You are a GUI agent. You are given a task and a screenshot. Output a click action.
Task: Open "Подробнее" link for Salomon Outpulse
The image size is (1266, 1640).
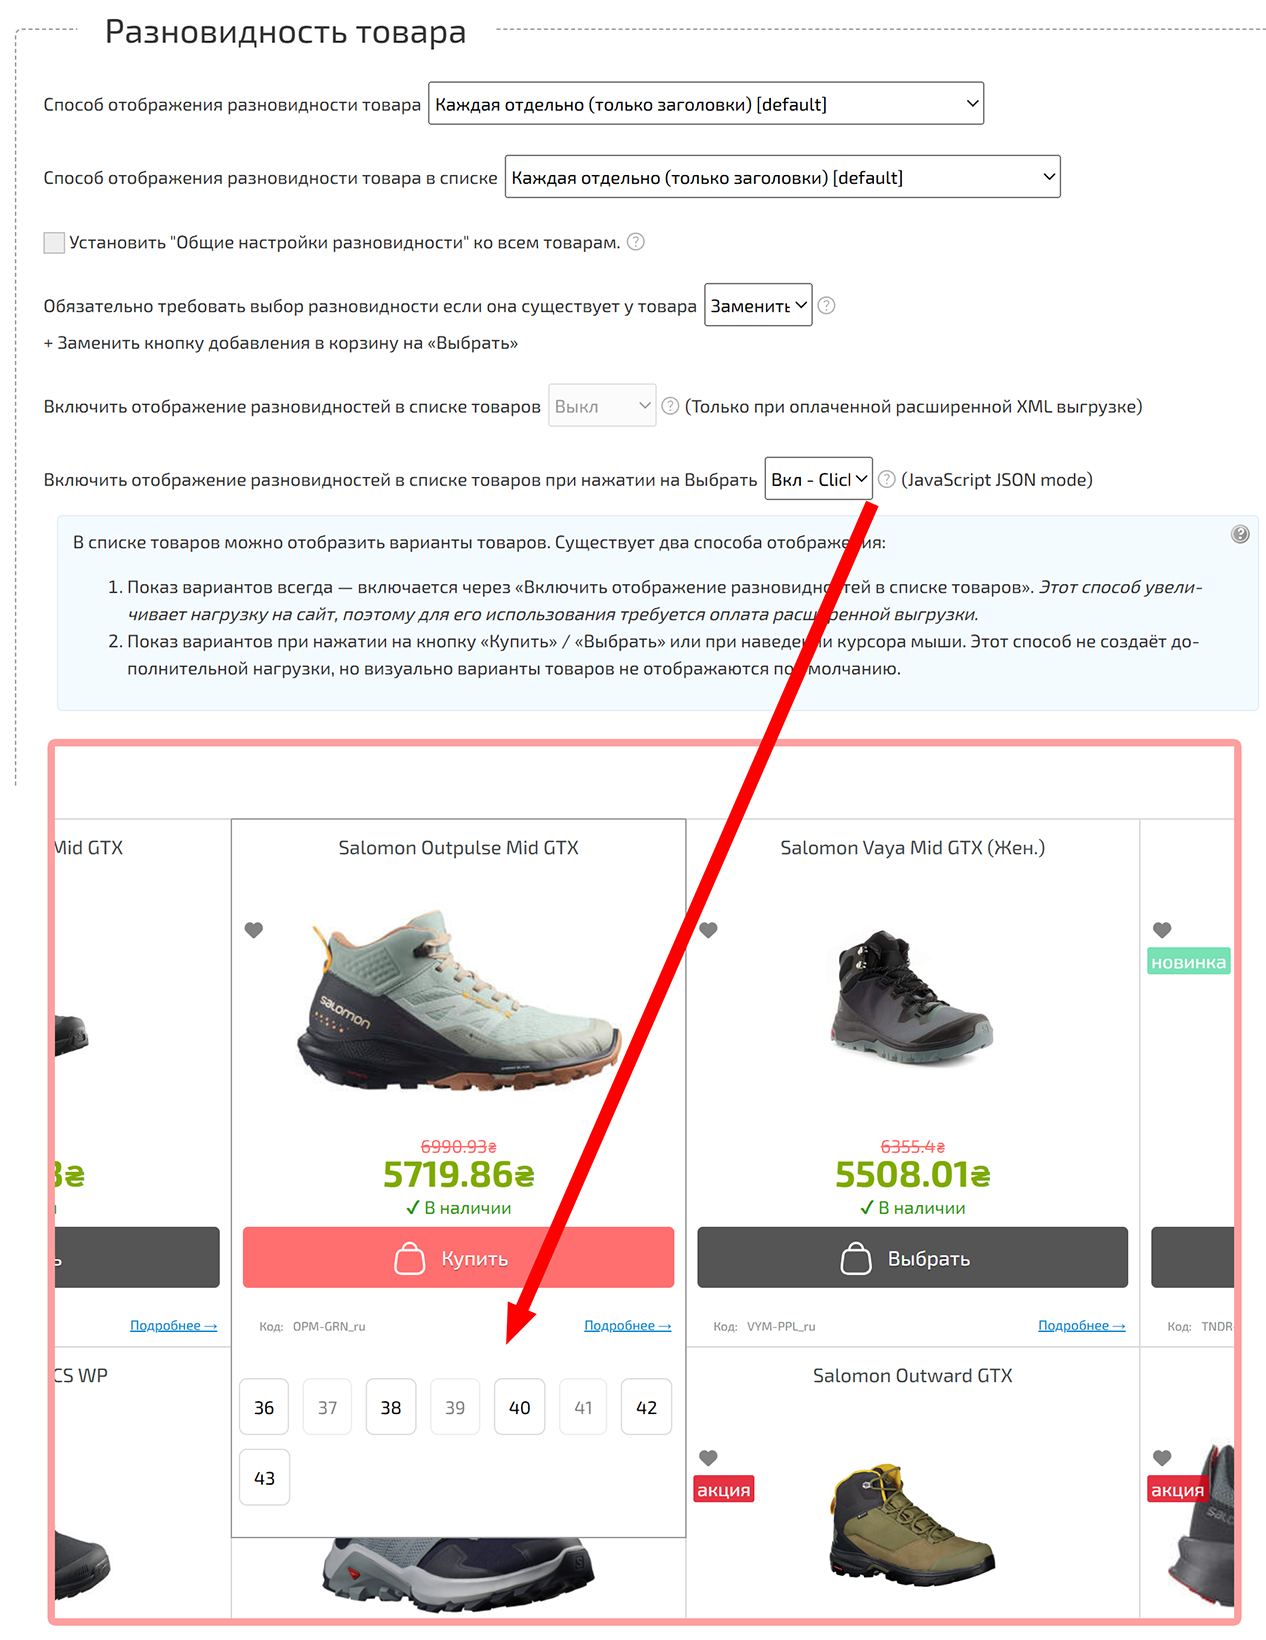point(627,1326)
